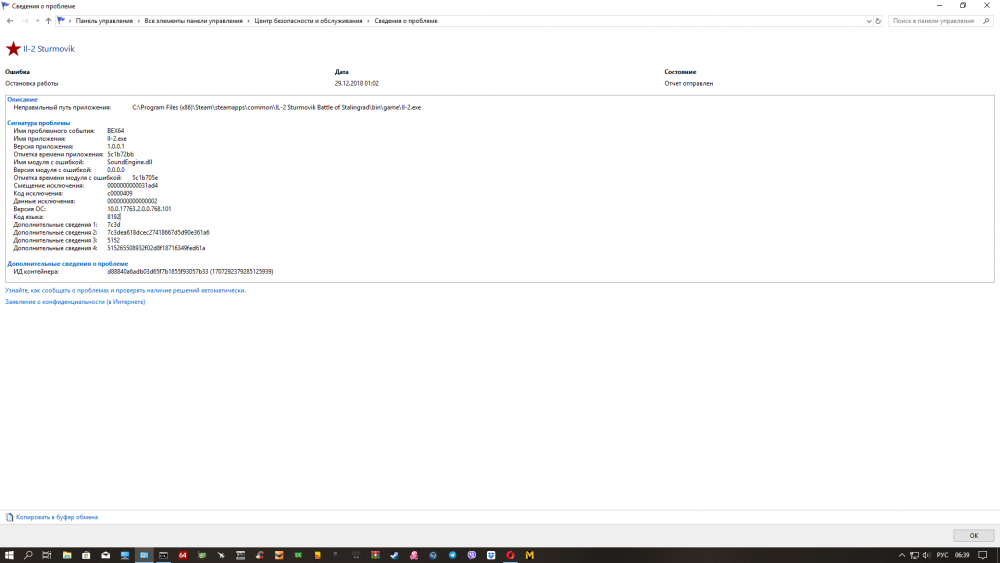The height and width of the screenshot is (563, 1000).
Task: Click the container ID value
Action: coord(190,272)
